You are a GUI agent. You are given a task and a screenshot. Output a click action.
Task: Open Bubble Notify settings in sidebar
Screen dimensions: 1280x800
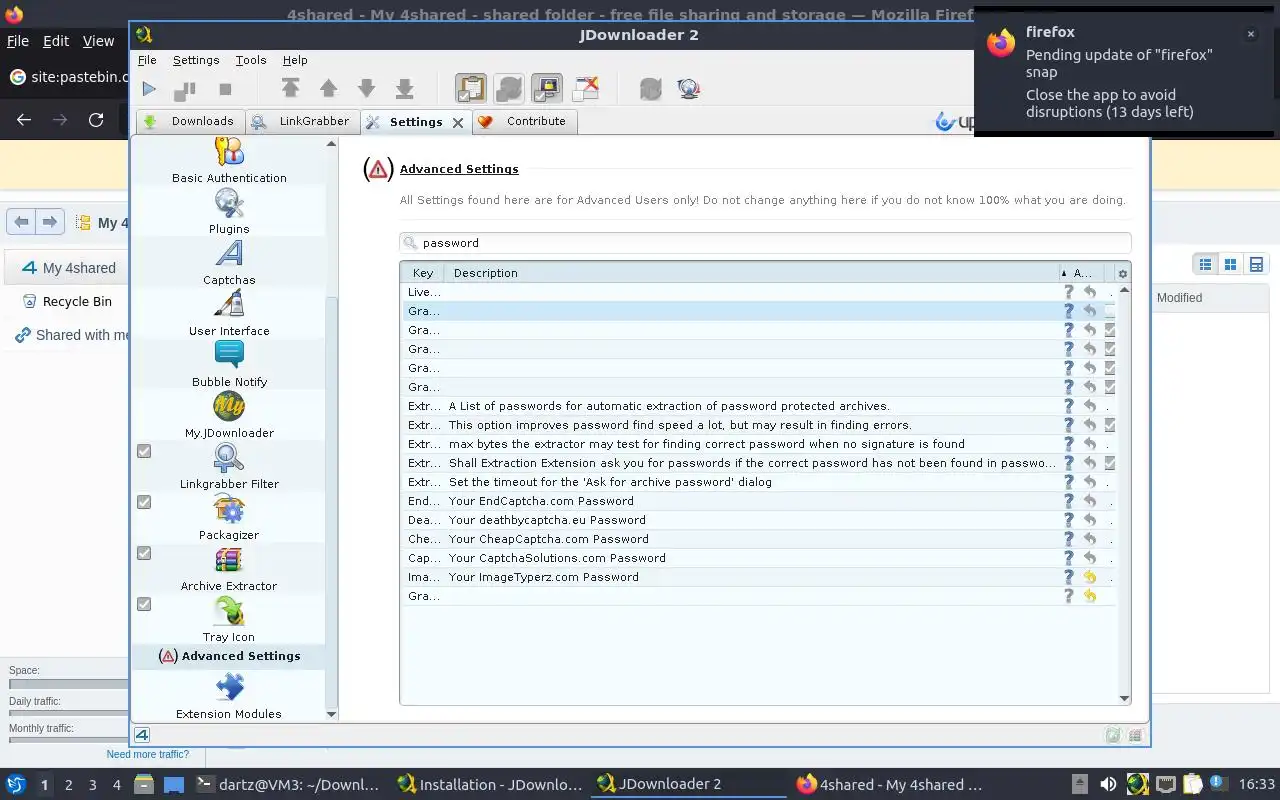coord(229,365)
